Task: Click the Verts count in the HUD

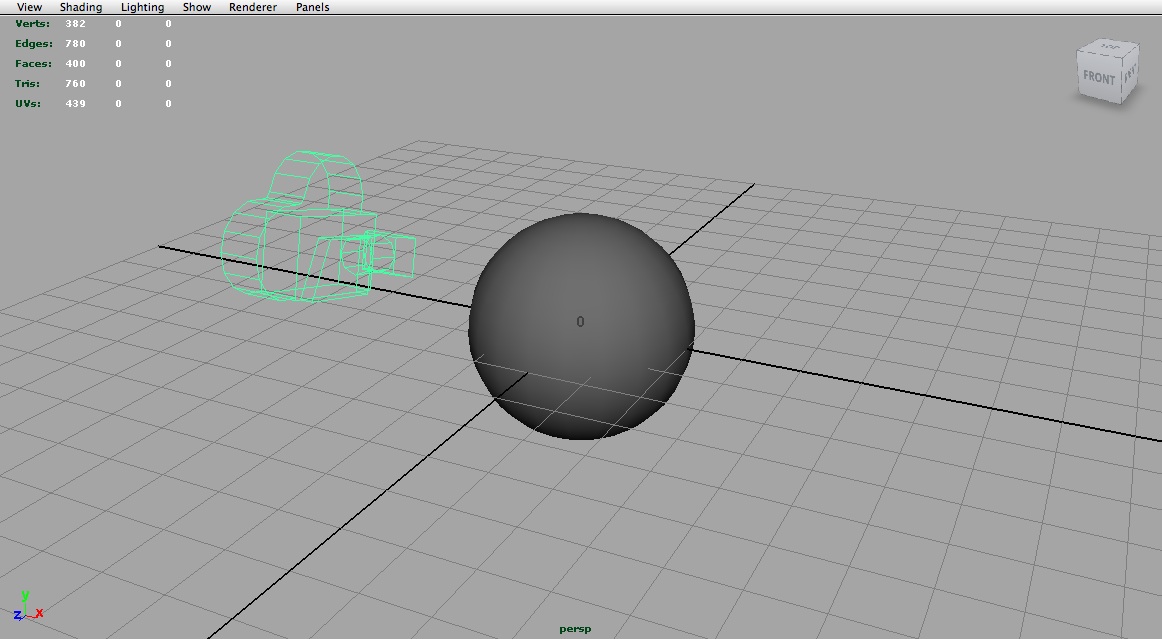Action: [74, 23]
